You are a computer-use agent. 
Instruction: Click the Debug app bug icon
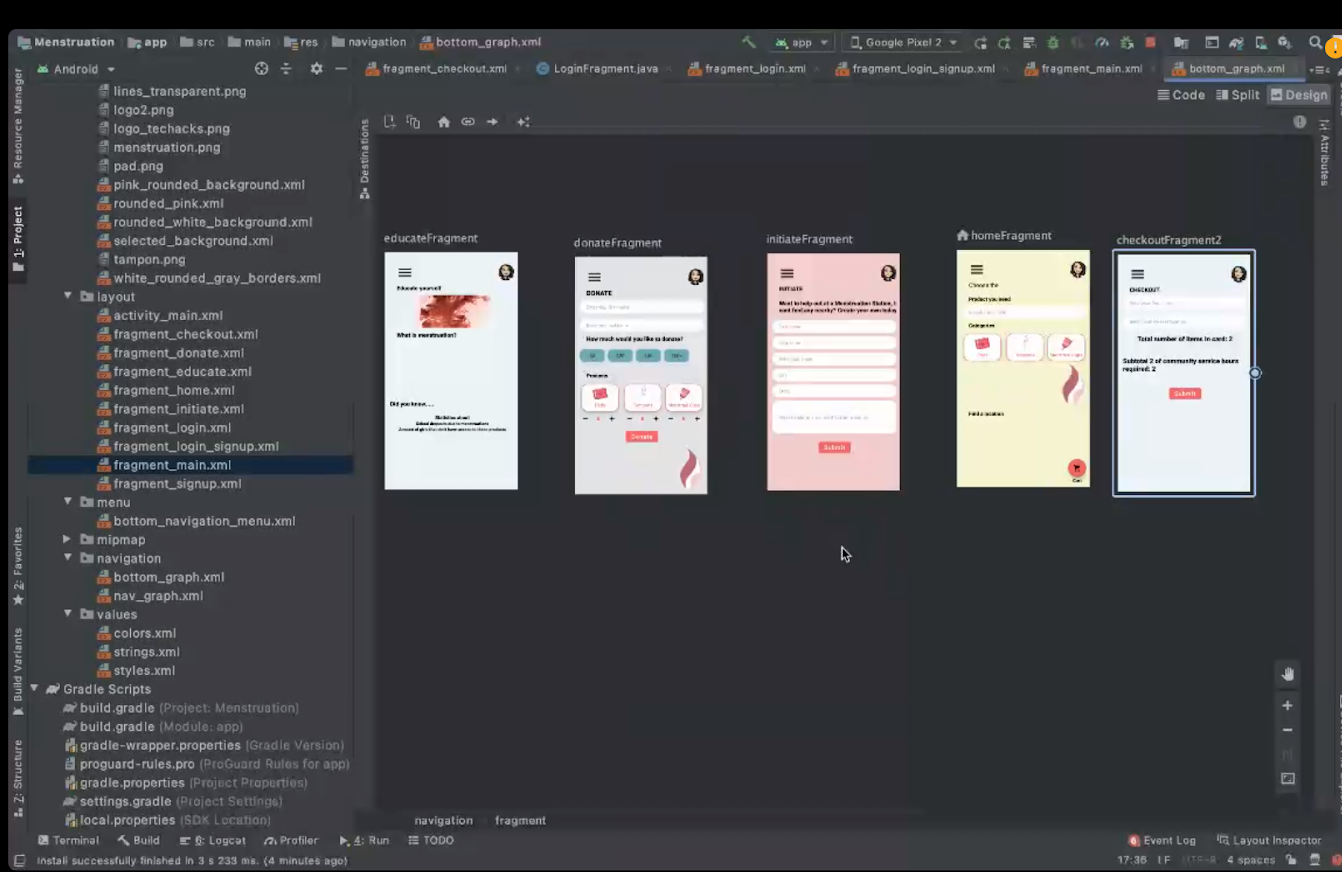1053,43
